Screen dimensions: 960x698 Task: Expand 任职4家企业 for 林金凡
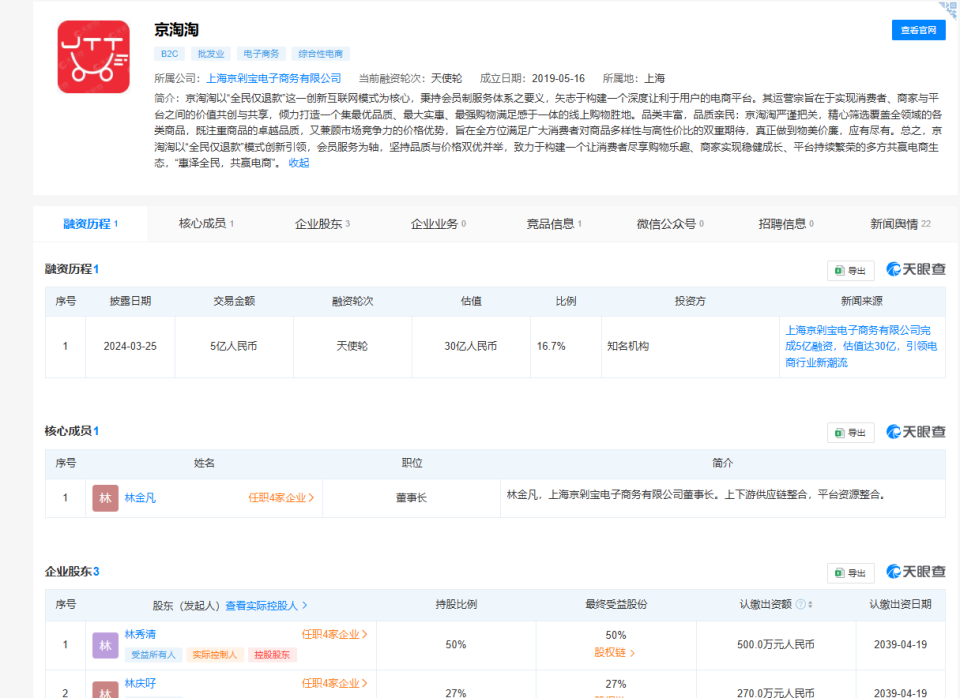click(x=281, y=498)
